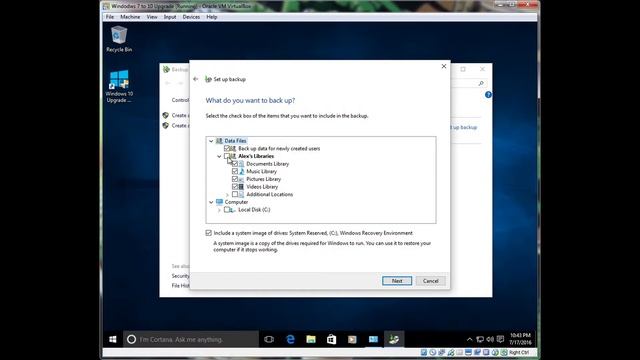640x360 pixels.
Task: Click the Backup and Restore taskbar icon
Action: click(394, 339)
